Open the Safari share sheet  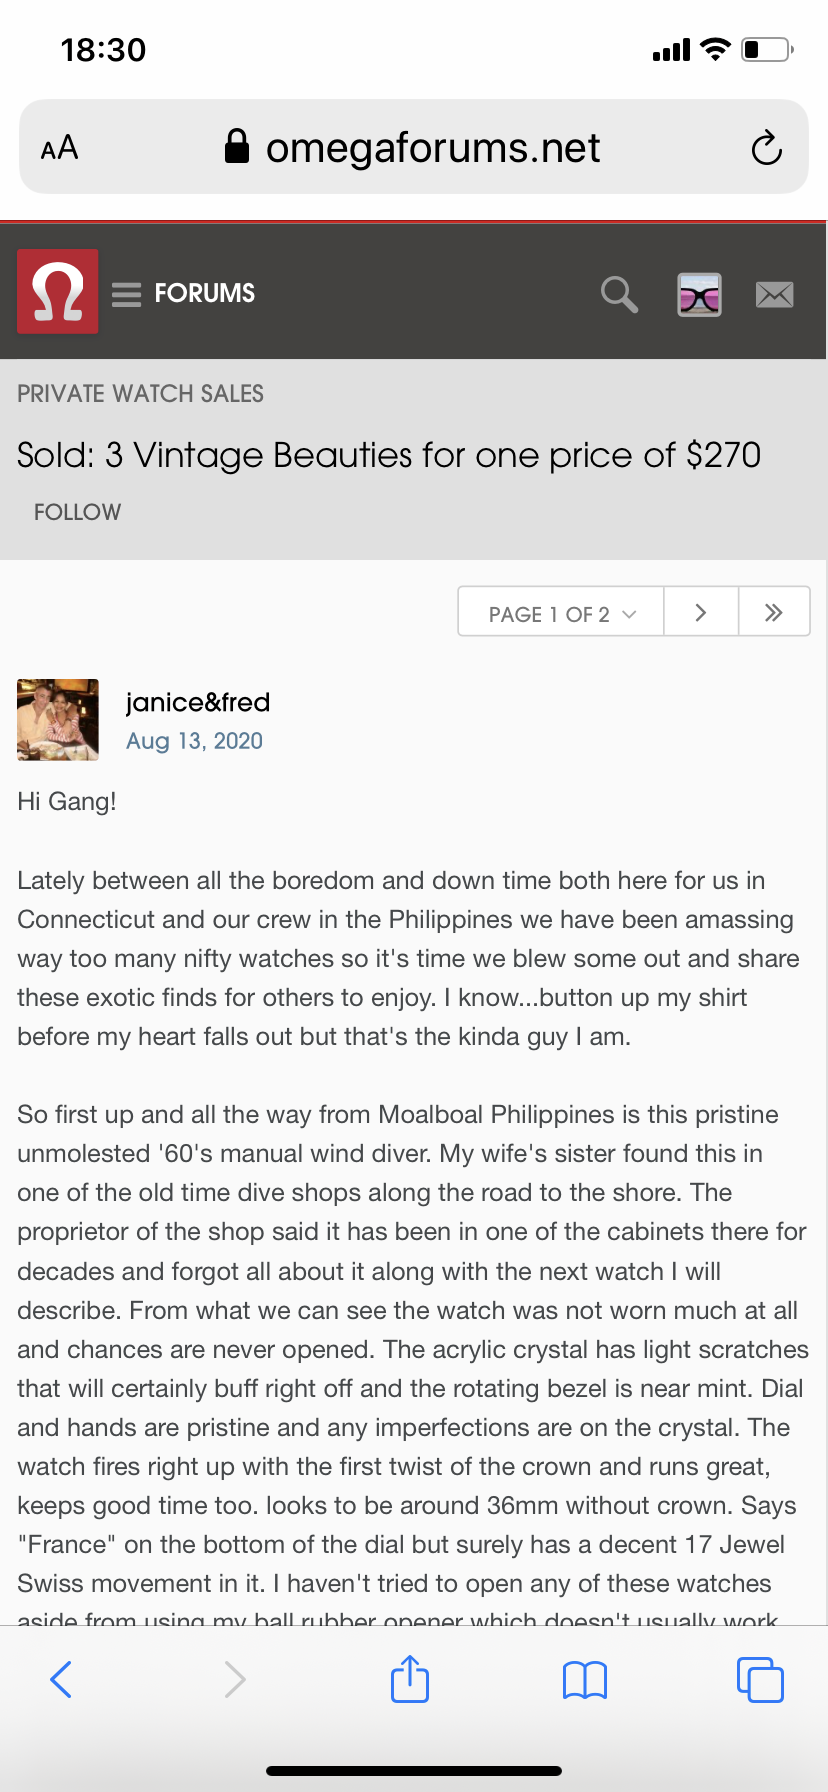click(410, 1679)
